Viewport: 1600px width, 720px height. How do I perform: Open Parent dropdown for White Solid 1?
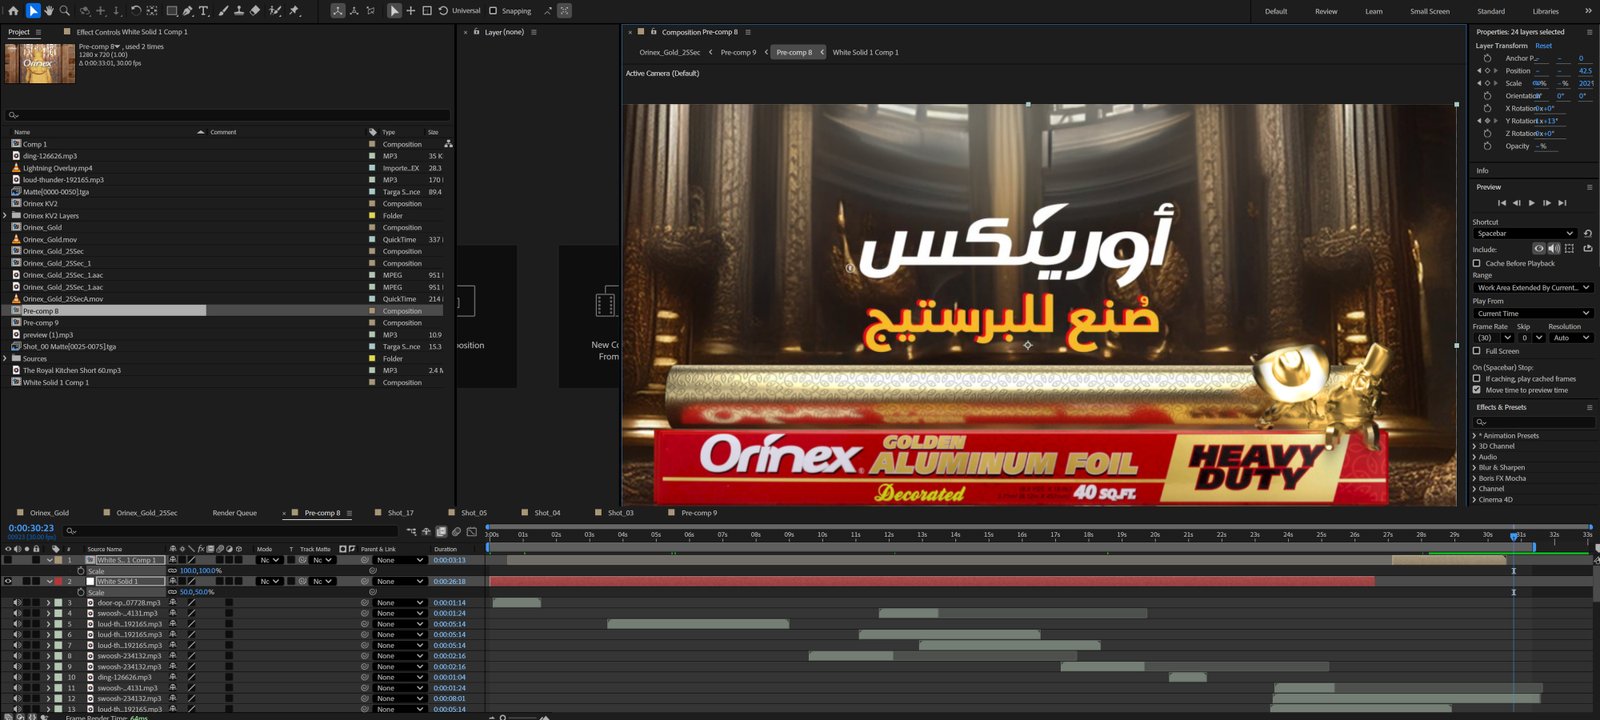(400, 581)
